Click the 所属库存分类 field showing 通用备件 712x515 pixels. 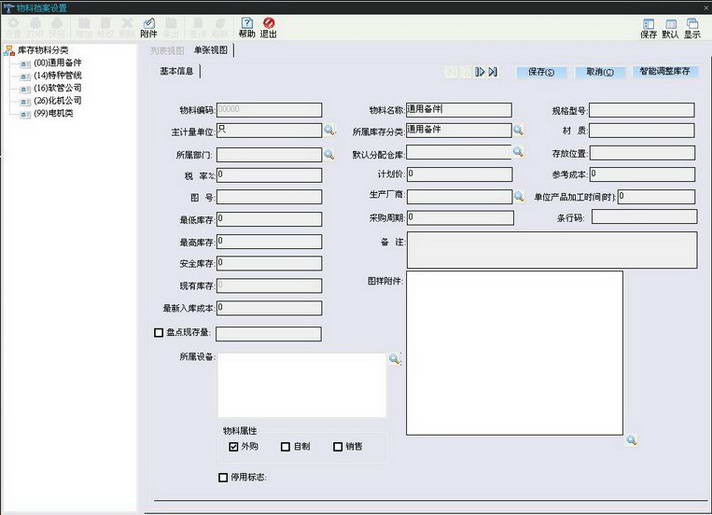[x=459, y=130]
